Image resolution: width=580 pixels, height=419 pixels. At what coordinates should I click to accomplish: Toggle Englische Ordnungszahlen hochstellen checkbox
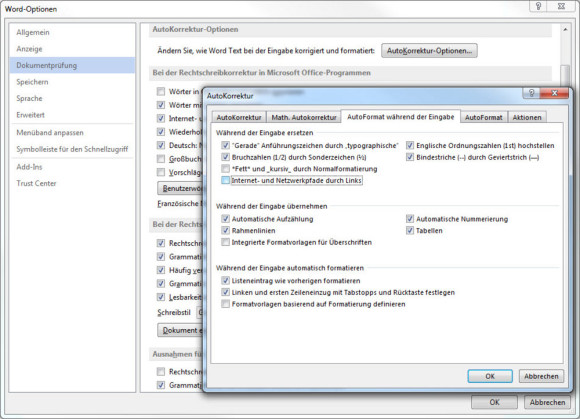tap(410, 145)
